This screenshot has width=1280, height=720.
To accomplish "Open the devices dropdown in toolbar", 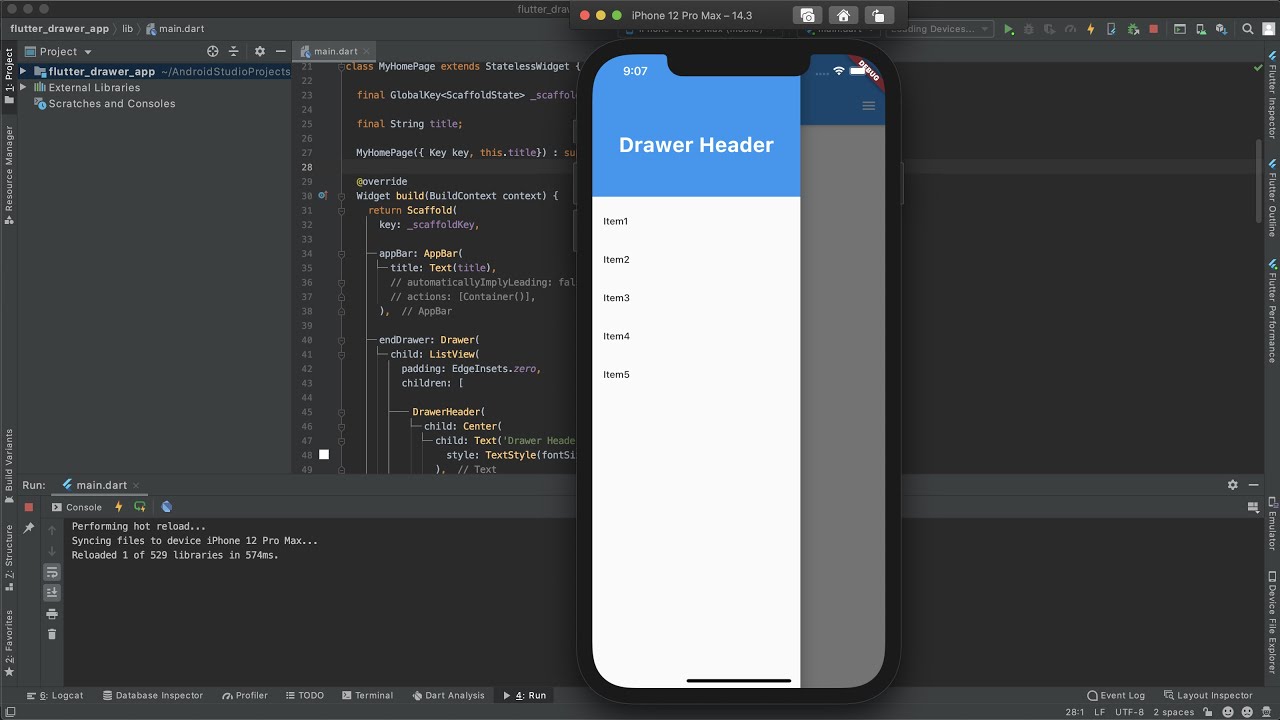I will (x=938, y=29).
